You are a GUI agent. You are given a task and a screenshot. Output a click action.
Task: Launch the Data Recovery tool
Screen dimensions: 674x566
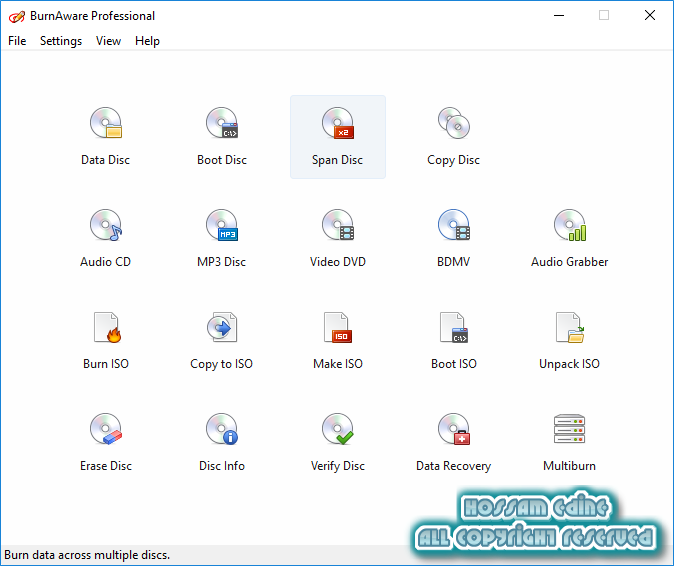pyautogui.click(x=453, y=443)
